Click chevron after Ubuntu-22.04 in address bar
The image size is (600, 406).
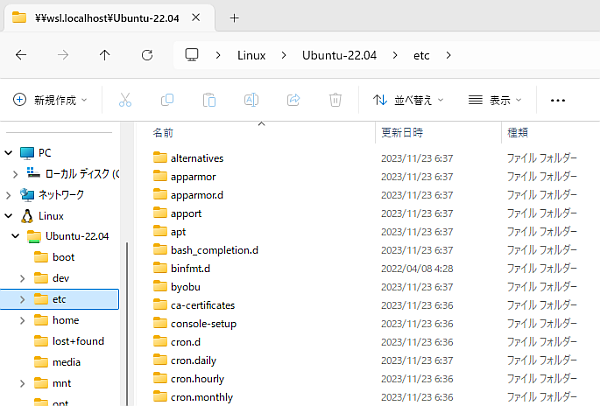(395, 55)
